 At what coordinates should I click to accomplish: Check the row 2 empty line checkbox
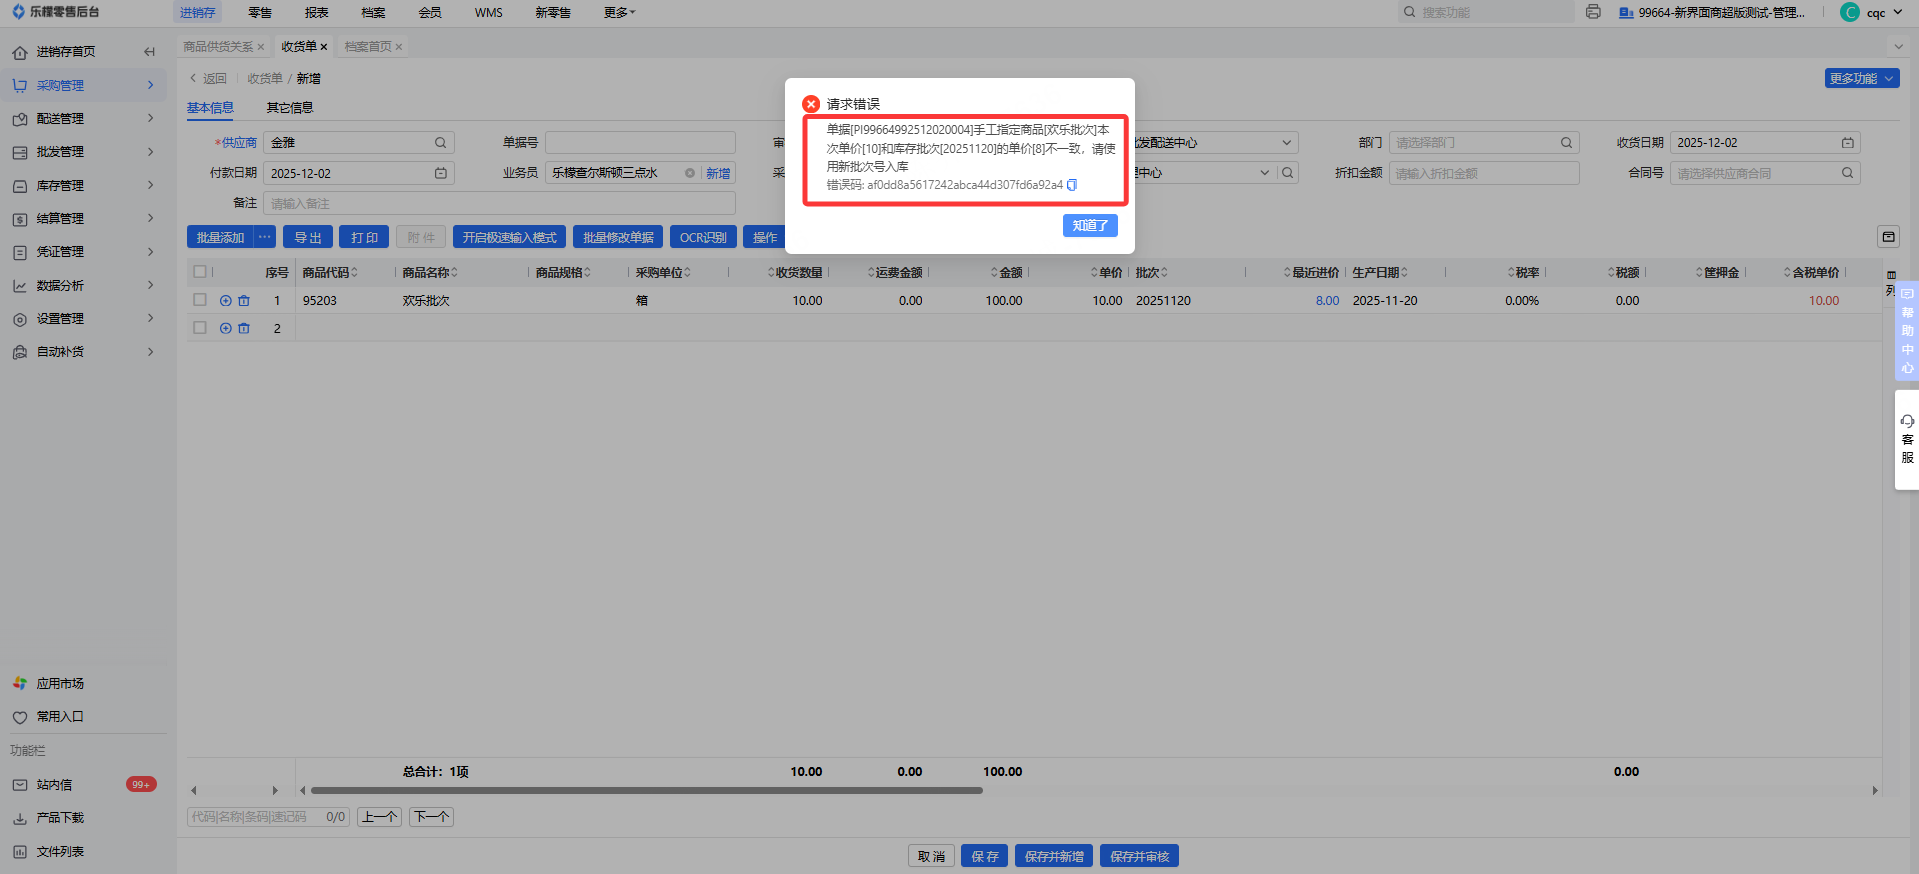[x=200, y=328]
